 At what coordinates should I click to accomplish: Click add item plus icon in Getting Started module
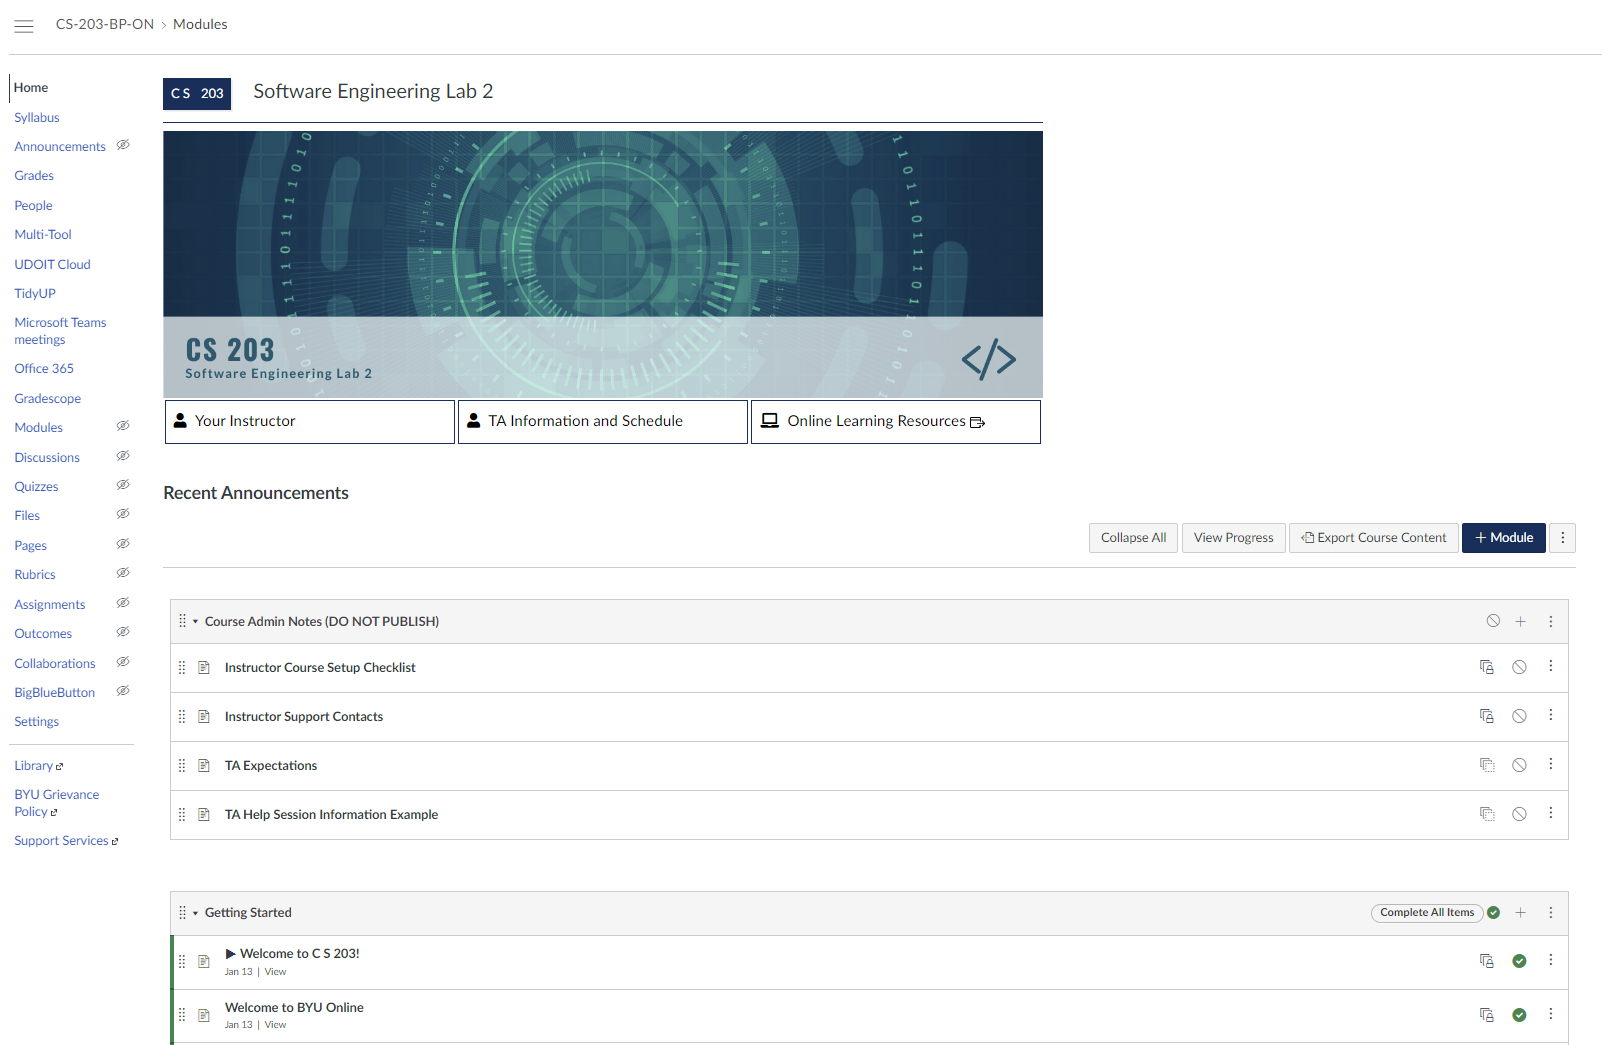pyautogui.click(x=1520, y=913)
